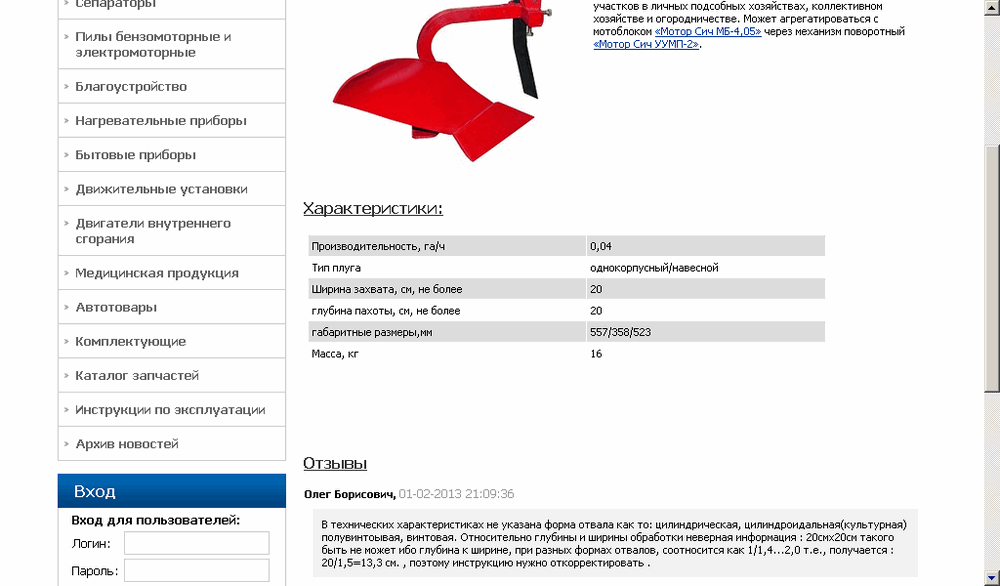Open the Комплектующие category
1000x586 pixels.
[131, 342]
